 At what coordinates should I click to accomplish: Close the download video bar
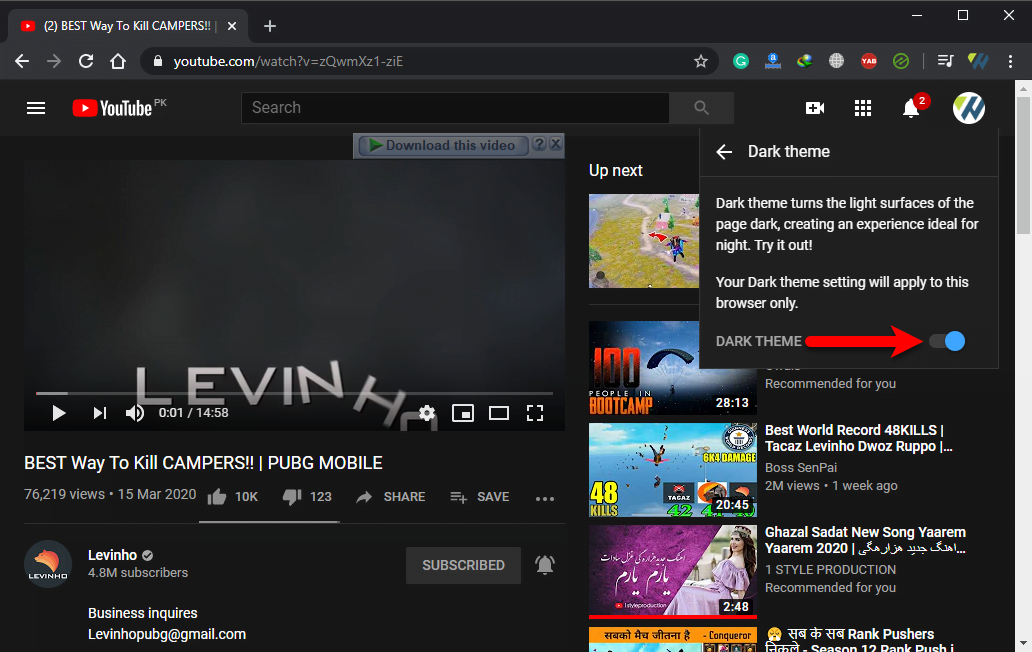pyautogui.click(x=555, y=144)
